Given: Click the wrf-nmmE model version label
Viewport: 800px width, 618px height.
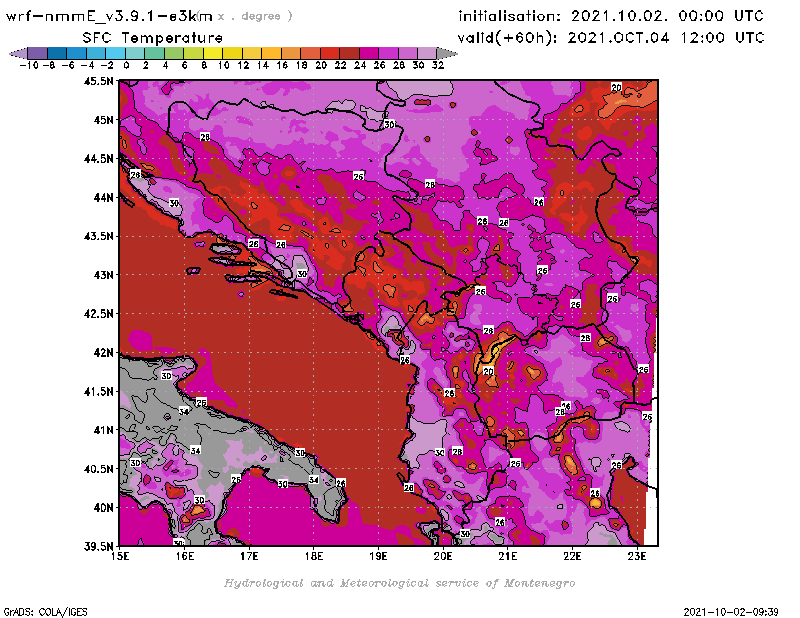Looking at the screenshot, I should (x=110, y=16).
